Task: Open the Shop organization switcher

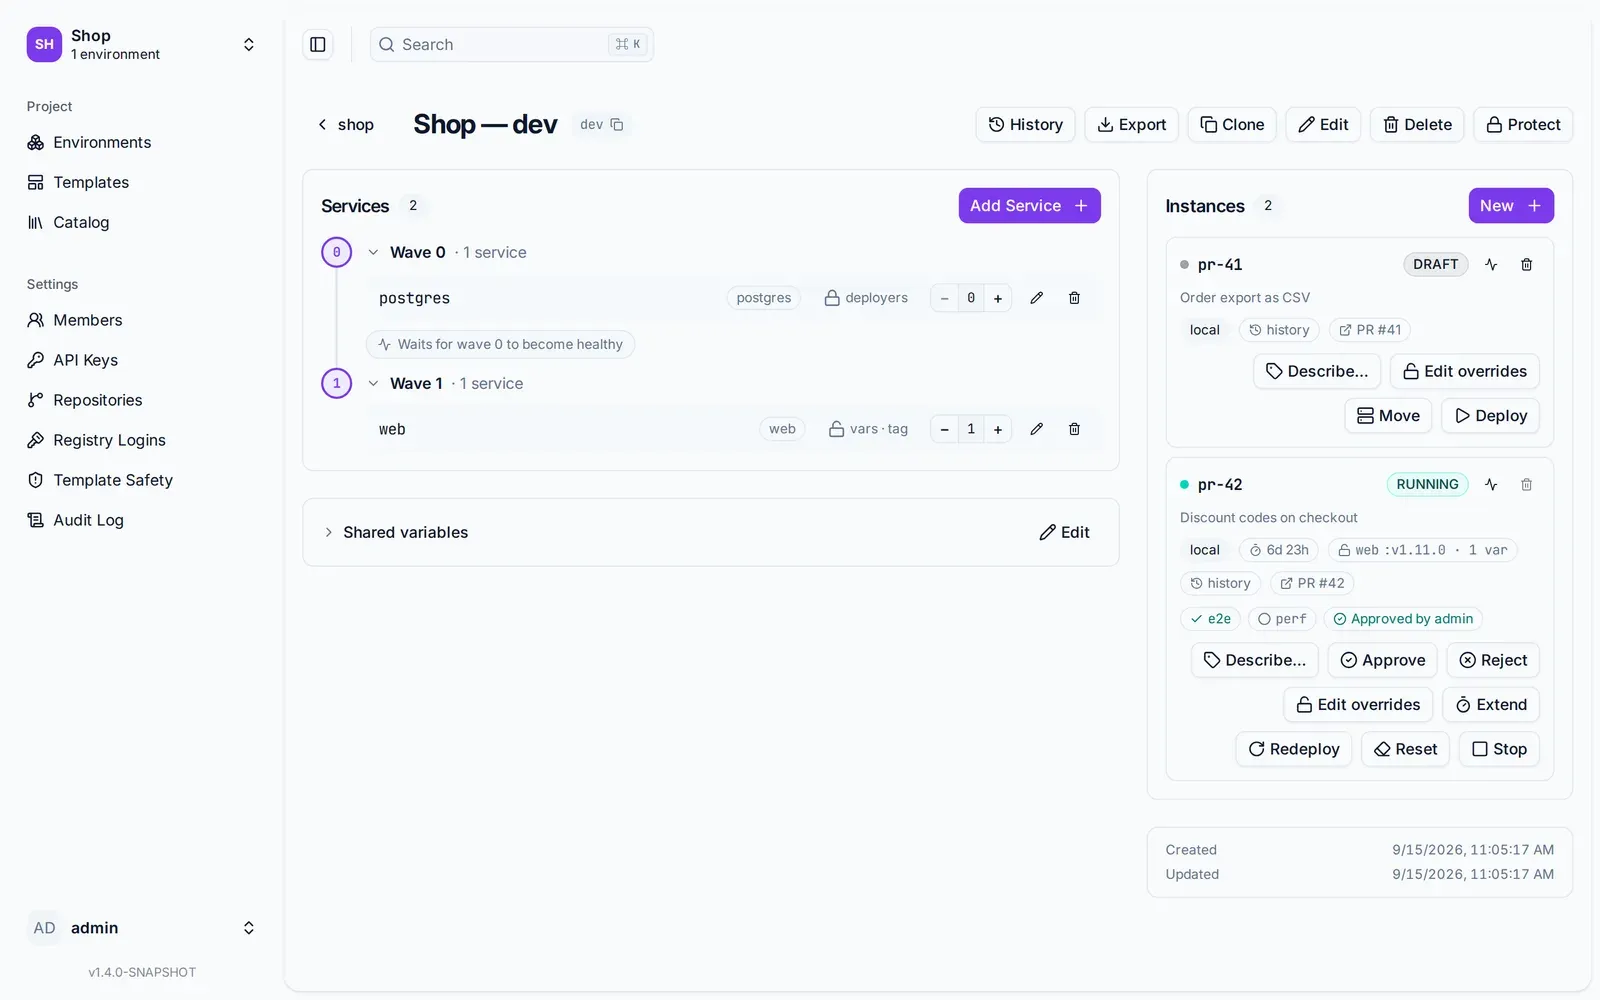Action: [141, 44]
